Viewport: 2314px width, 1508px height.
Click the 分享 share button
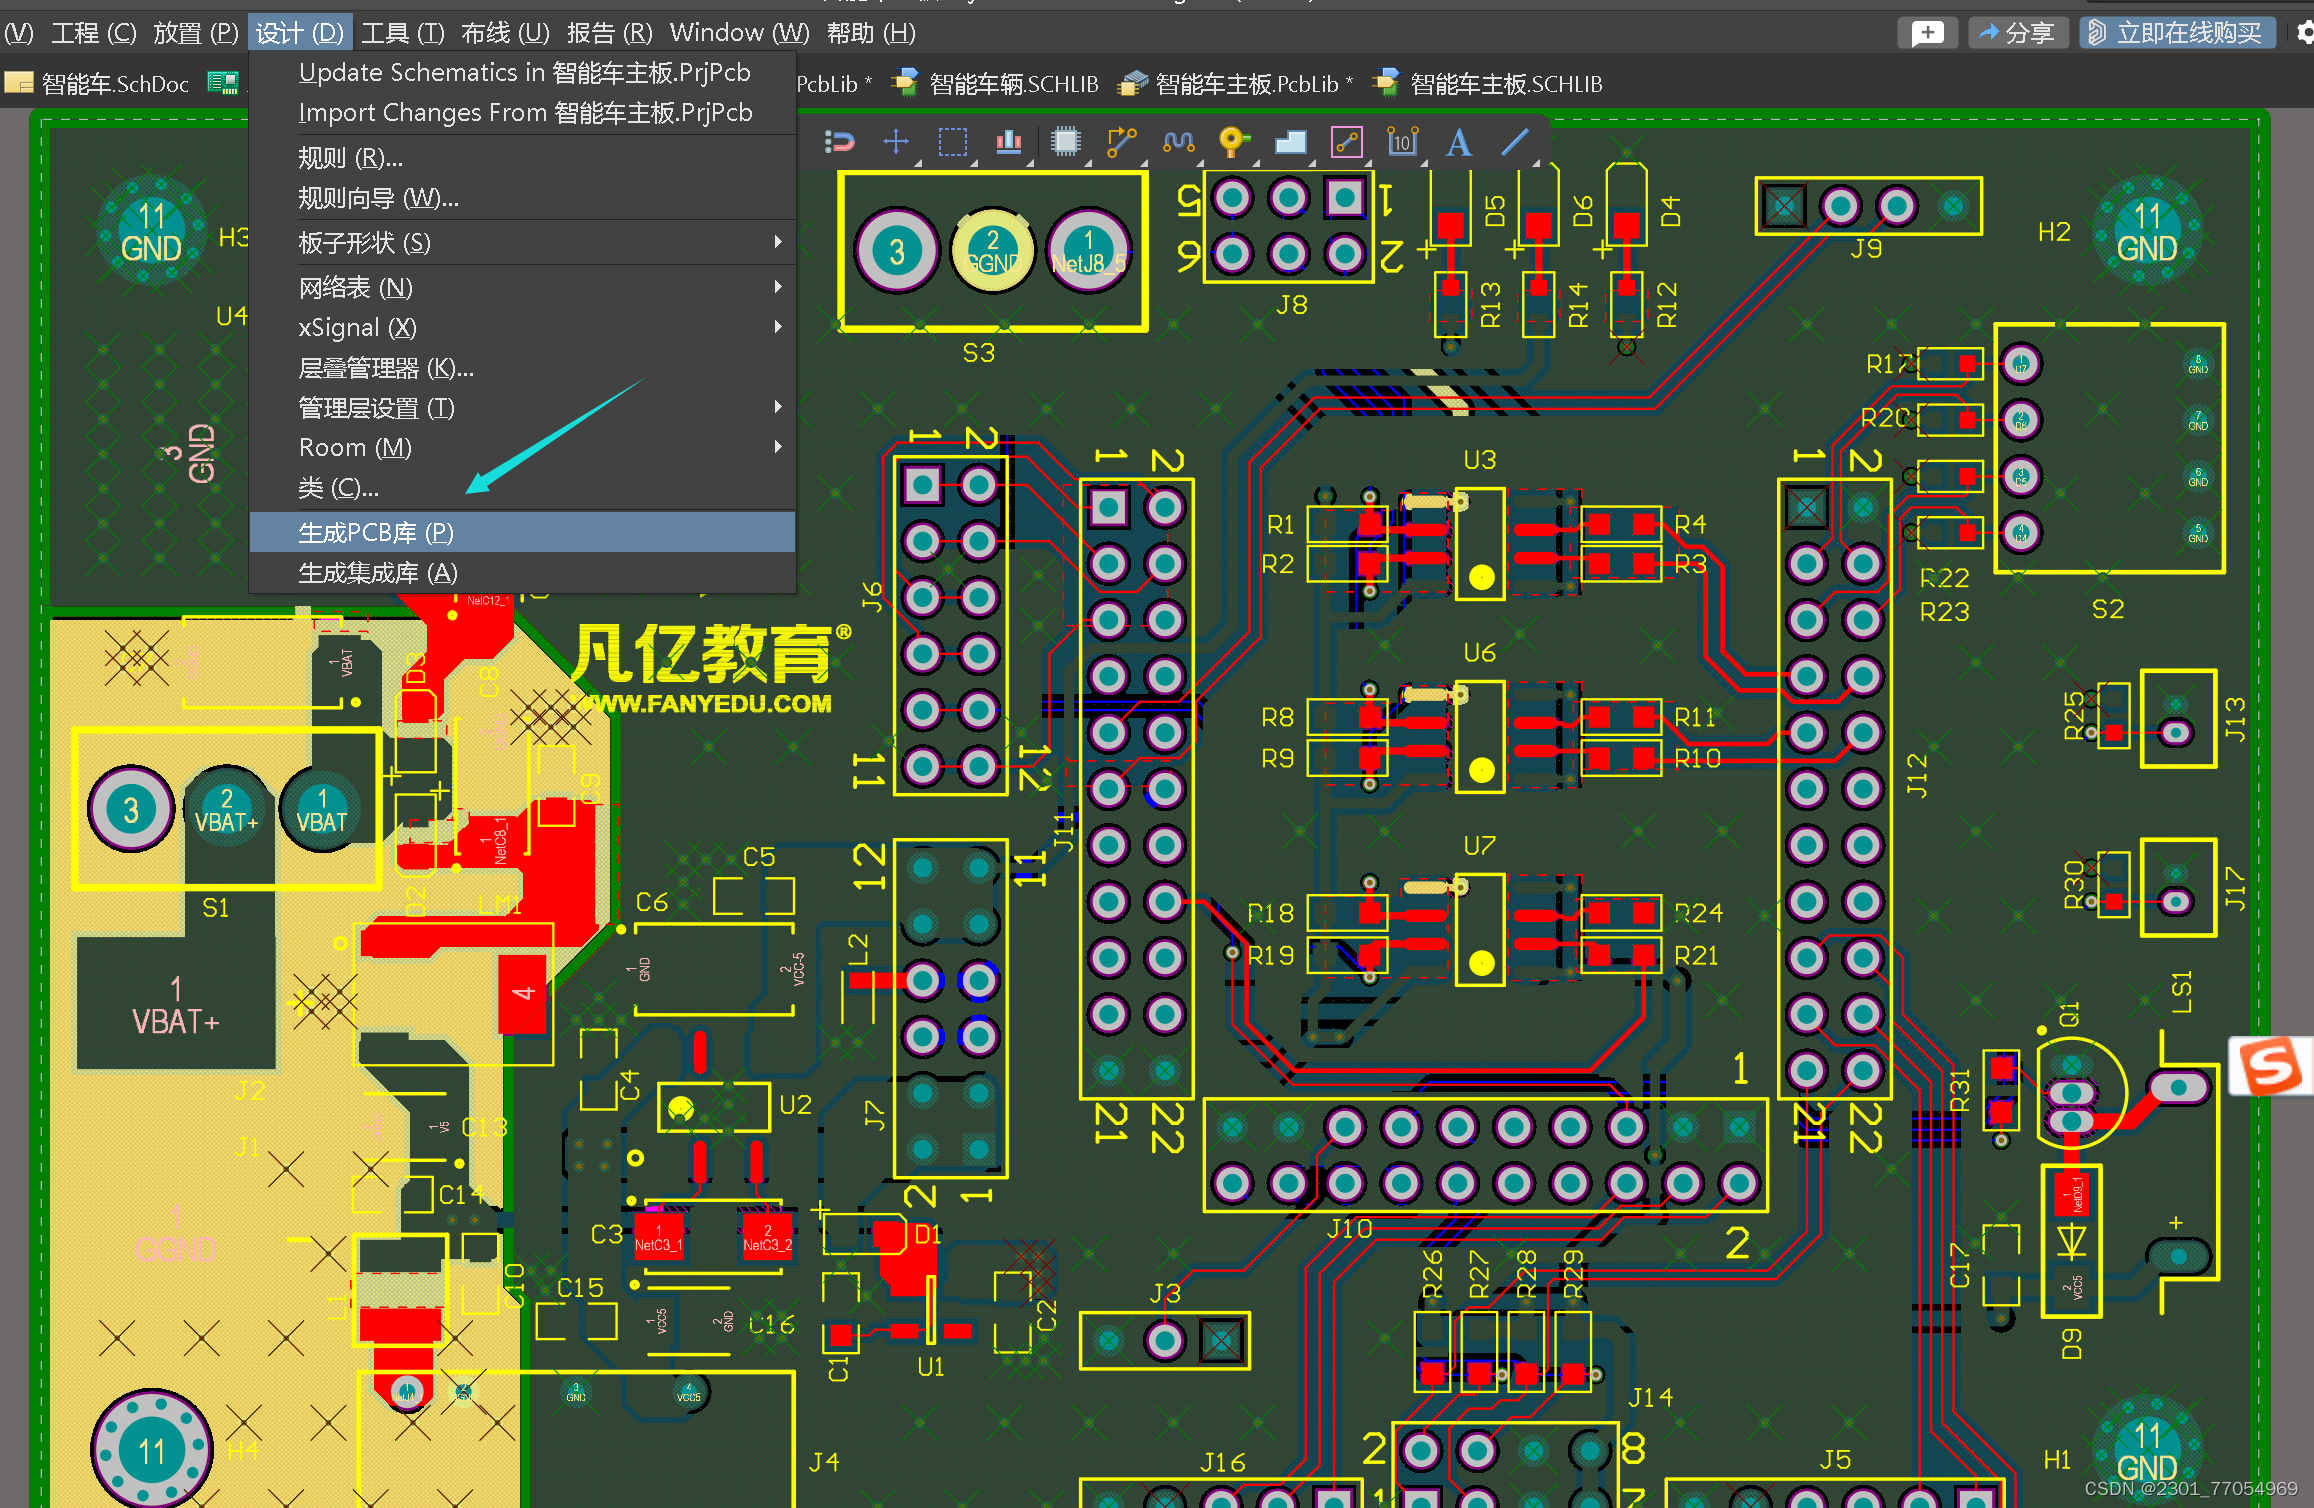coord(2017,33)
